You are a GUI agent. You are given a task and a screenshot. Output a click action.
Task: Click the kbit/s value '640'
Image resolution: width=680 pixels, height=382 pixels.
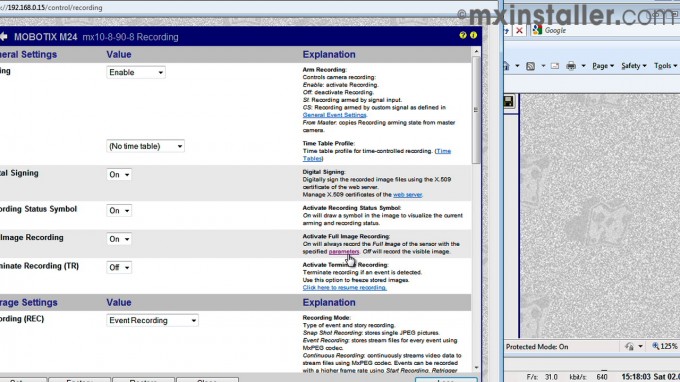click(602, 377)
